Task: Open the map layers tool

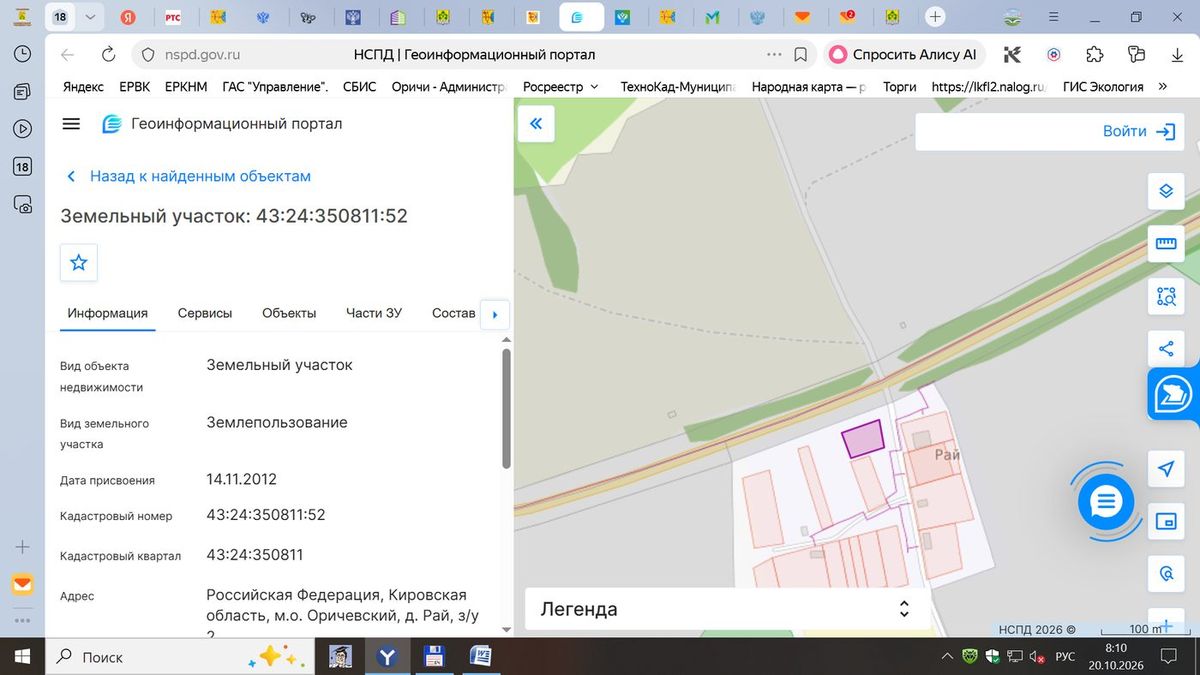Action: pyautogui.click(x=1166, y=191)
